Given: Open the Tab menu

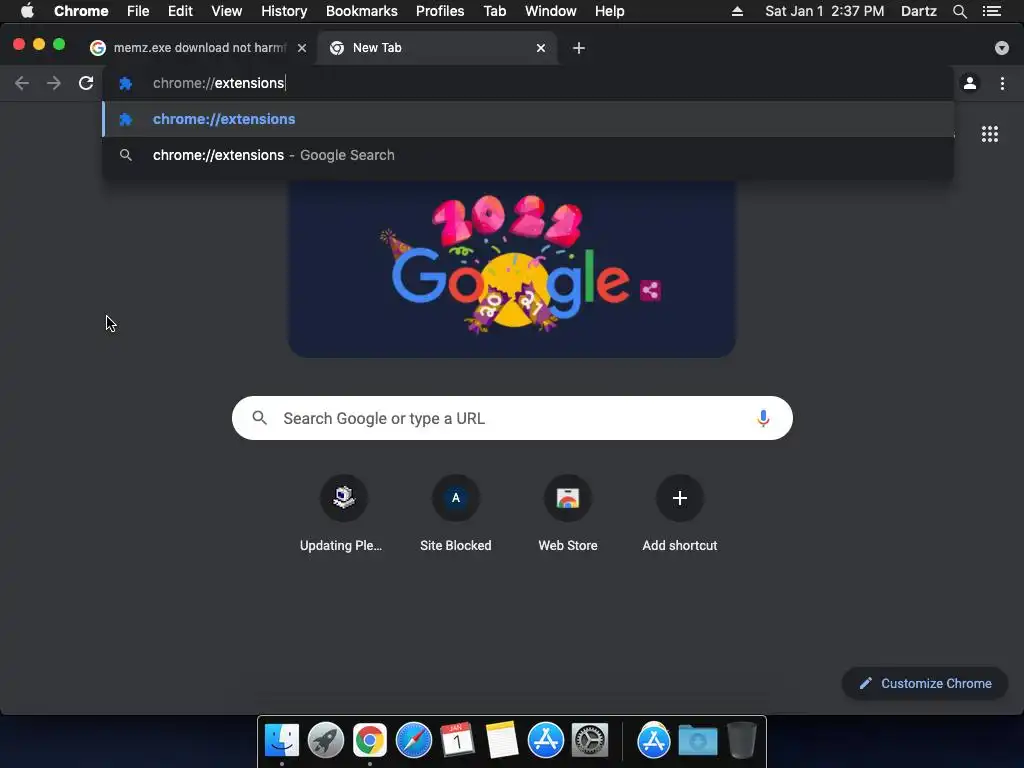Looking at the screenshot, I should point(494,11).
